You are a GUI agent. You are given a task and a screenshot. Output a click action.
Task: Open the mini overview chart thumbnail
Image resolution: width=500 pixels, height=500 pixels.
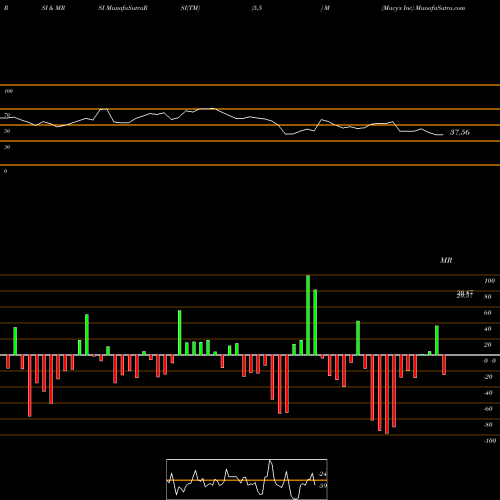(x=247, y=479)
